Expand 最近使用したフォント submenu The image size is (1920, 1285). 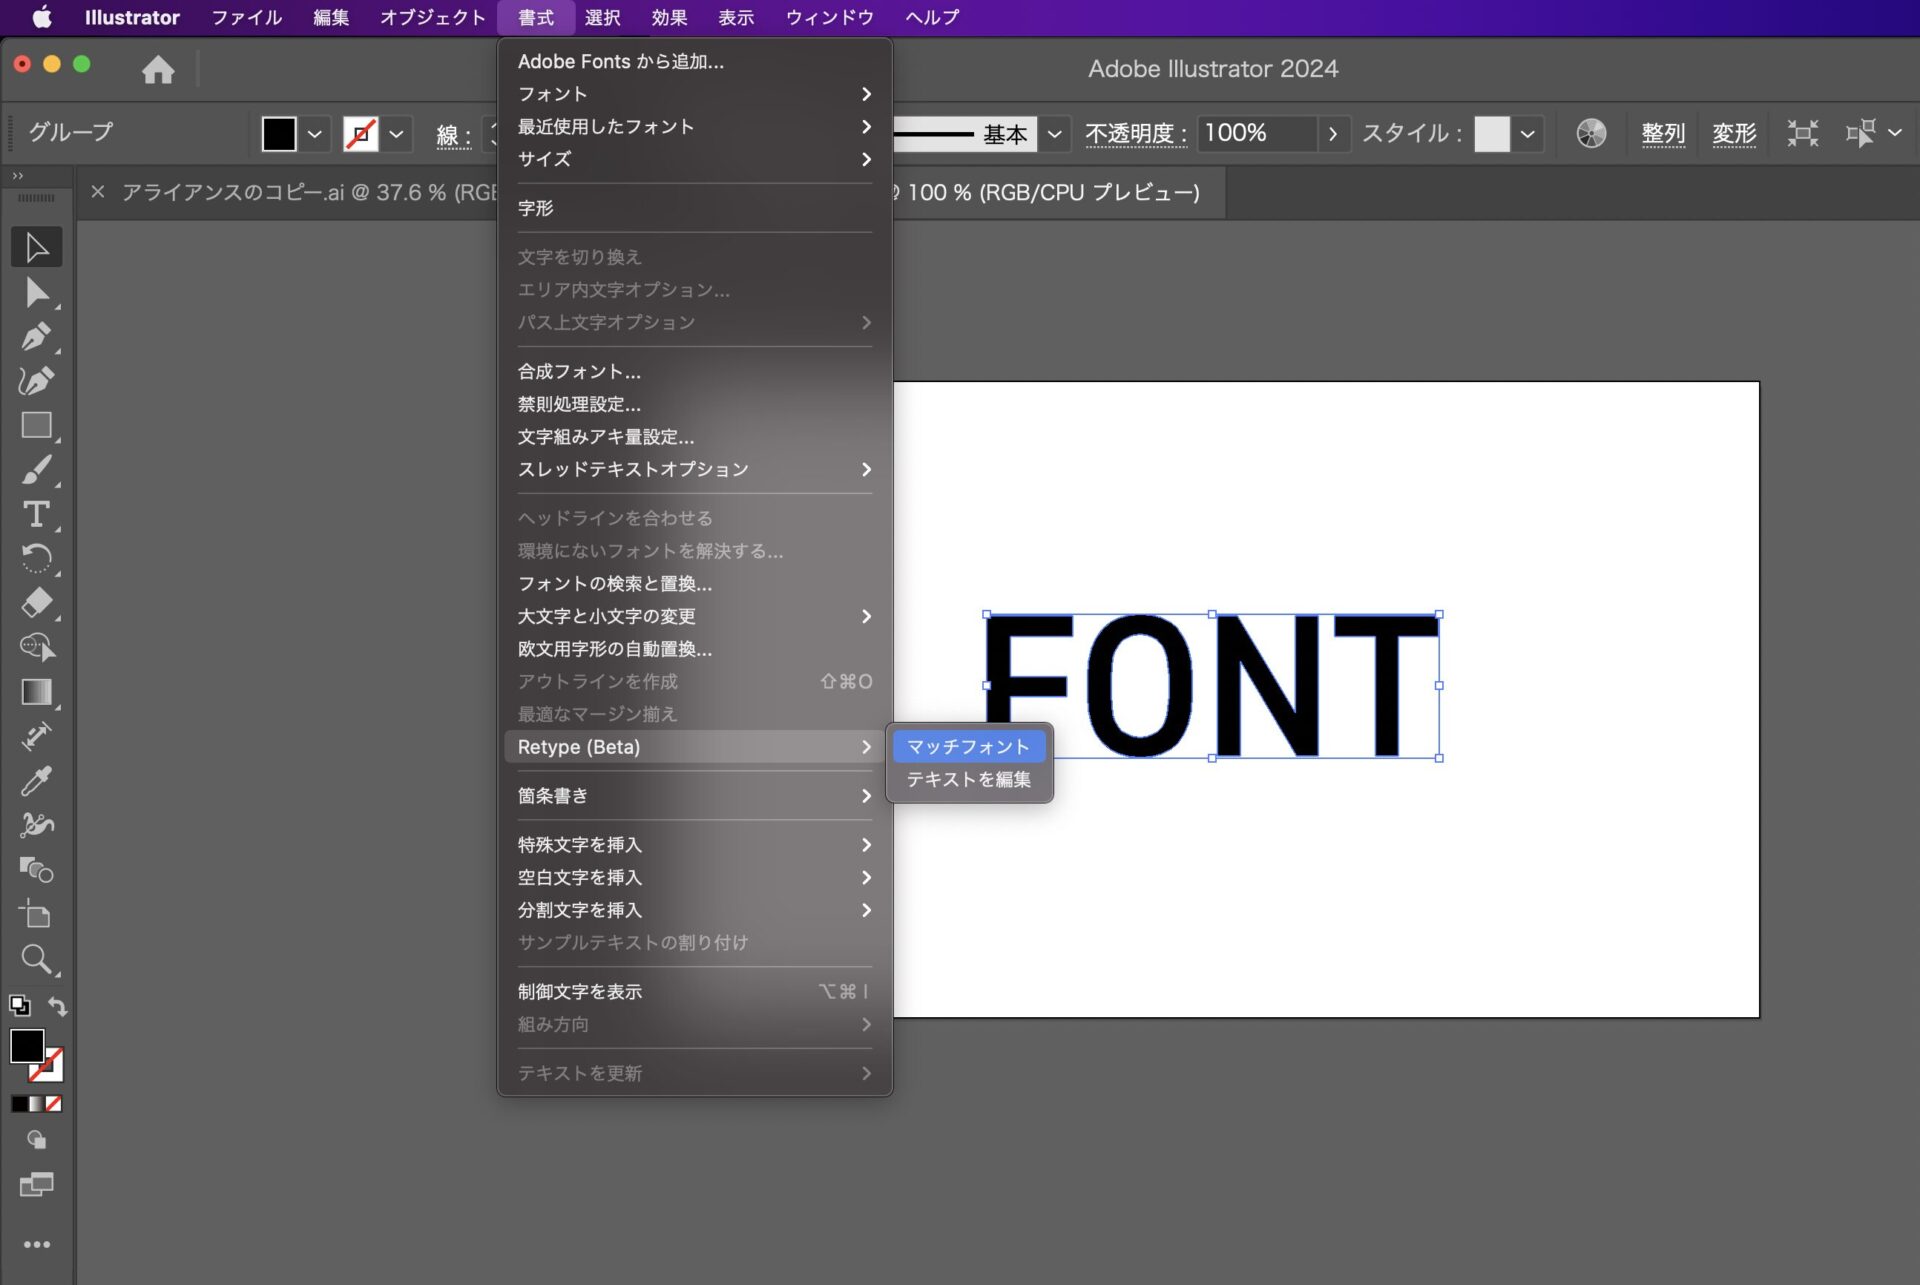[x=694, y=126]
